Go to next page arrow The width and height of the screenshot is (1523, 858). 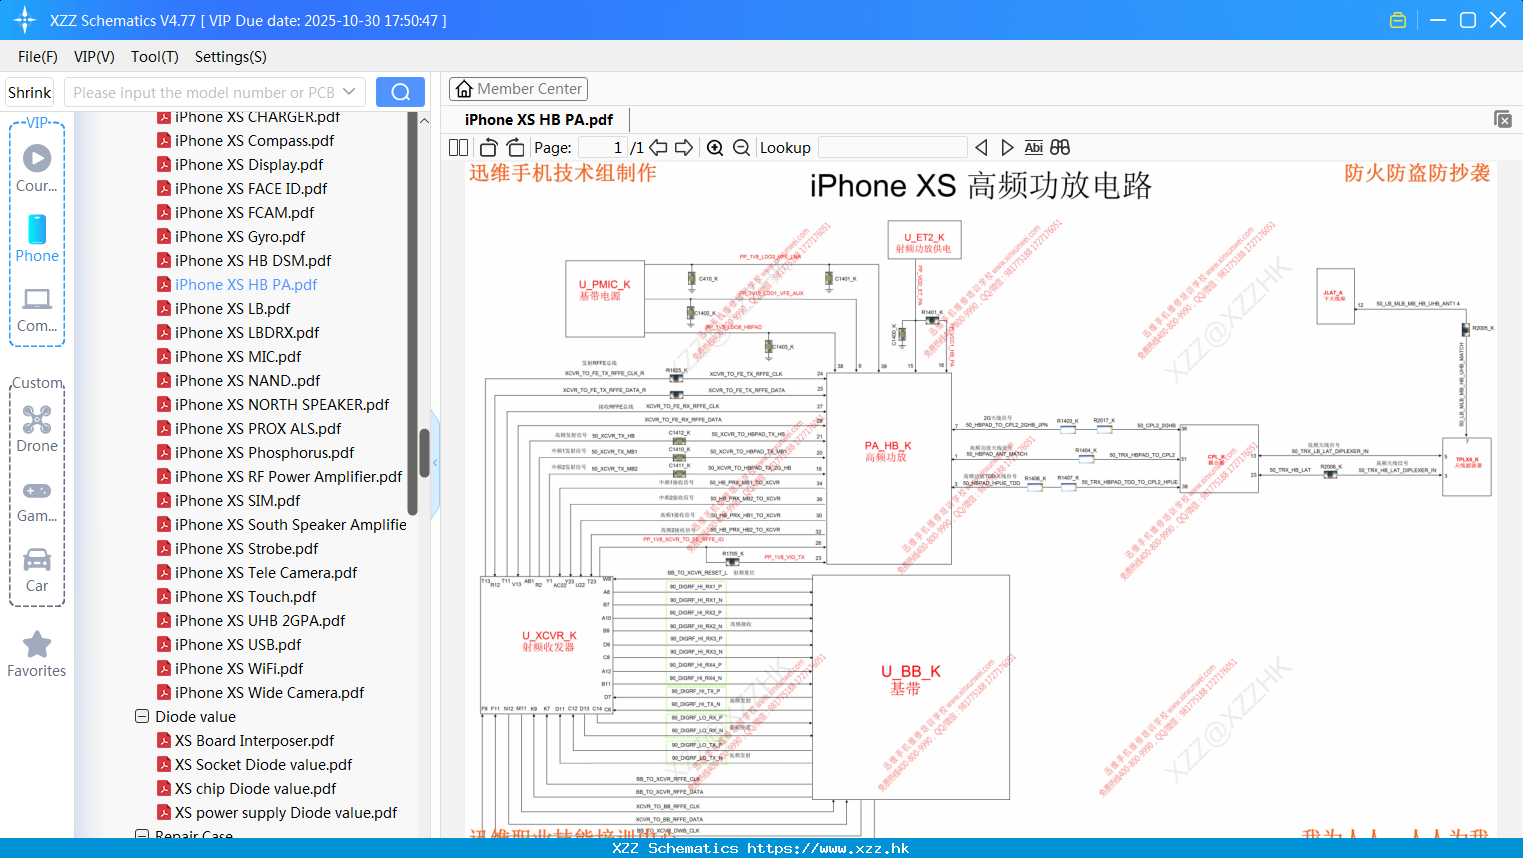coord(684,147)
